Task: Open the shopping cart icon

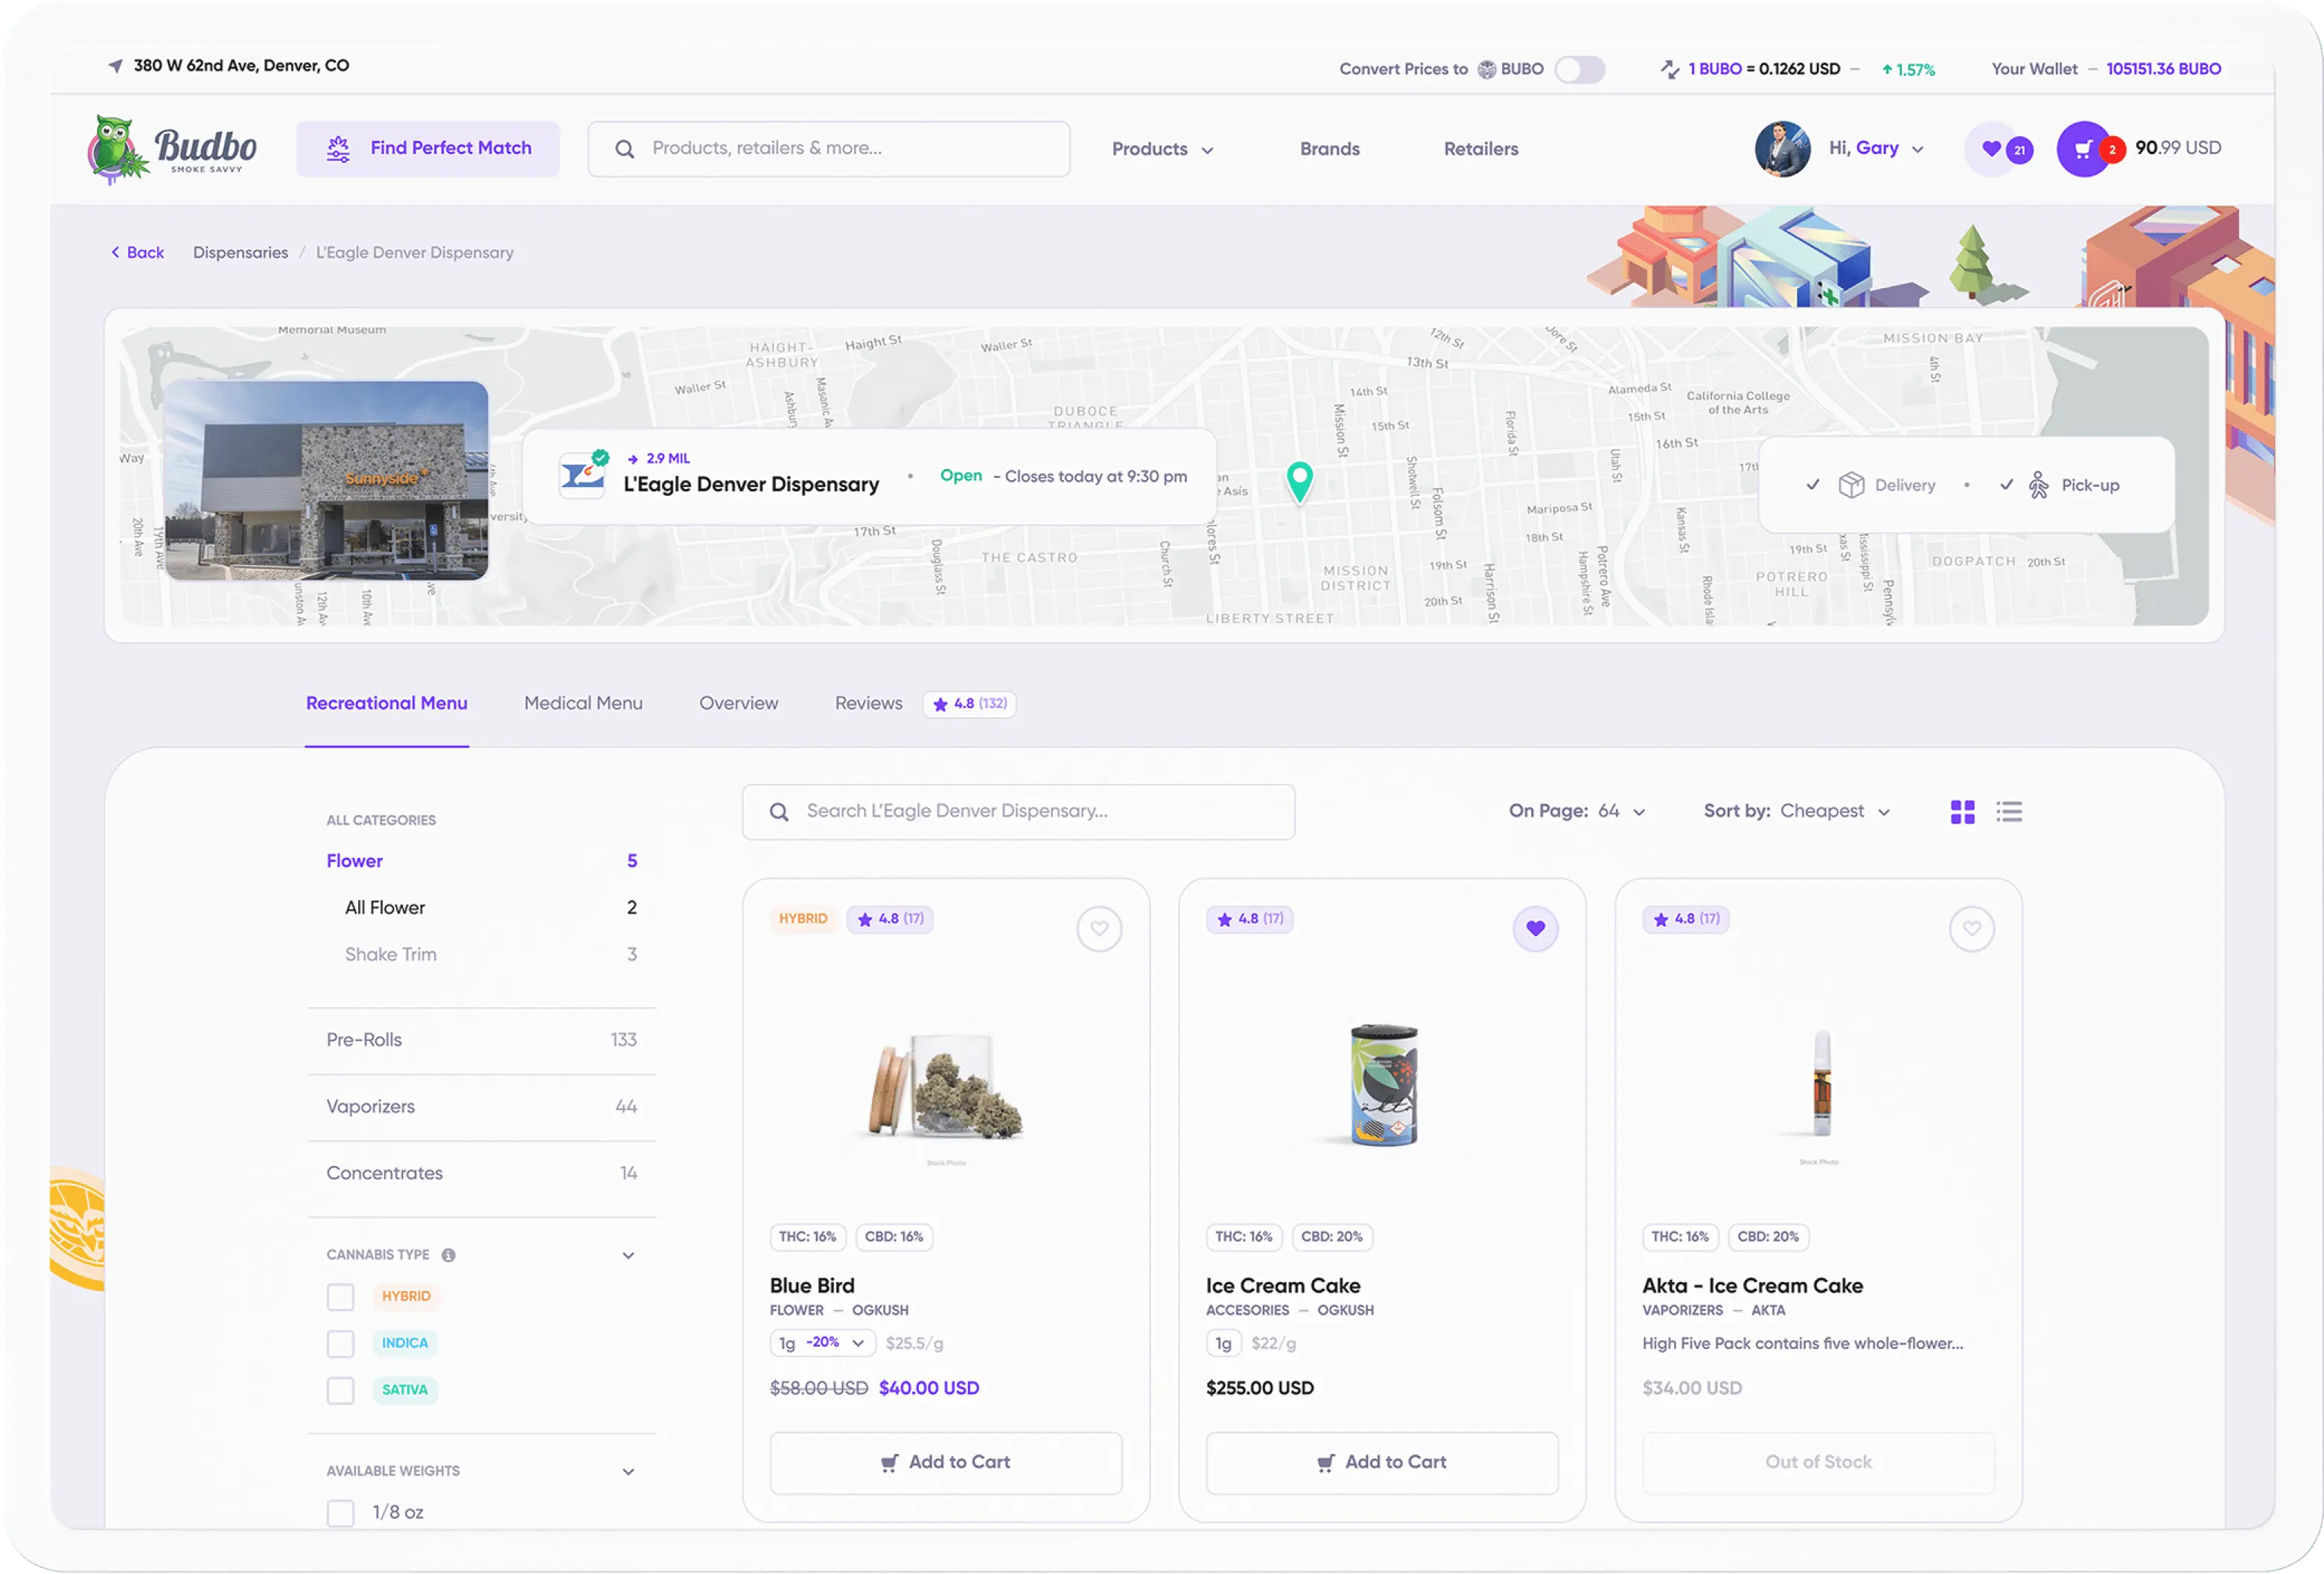Action: pyautogui.click(x=2083, y=149)
